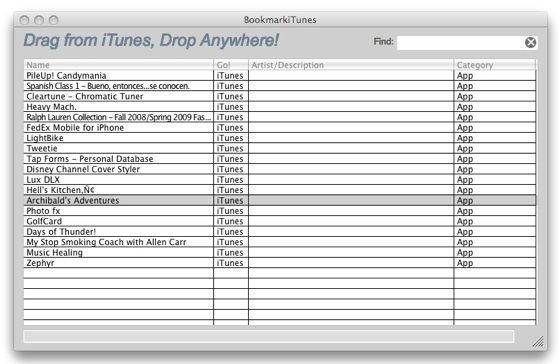Select Archibald's Adventures highlighted row
Viewport: 560px width, 364px height.
coord(280,200)
